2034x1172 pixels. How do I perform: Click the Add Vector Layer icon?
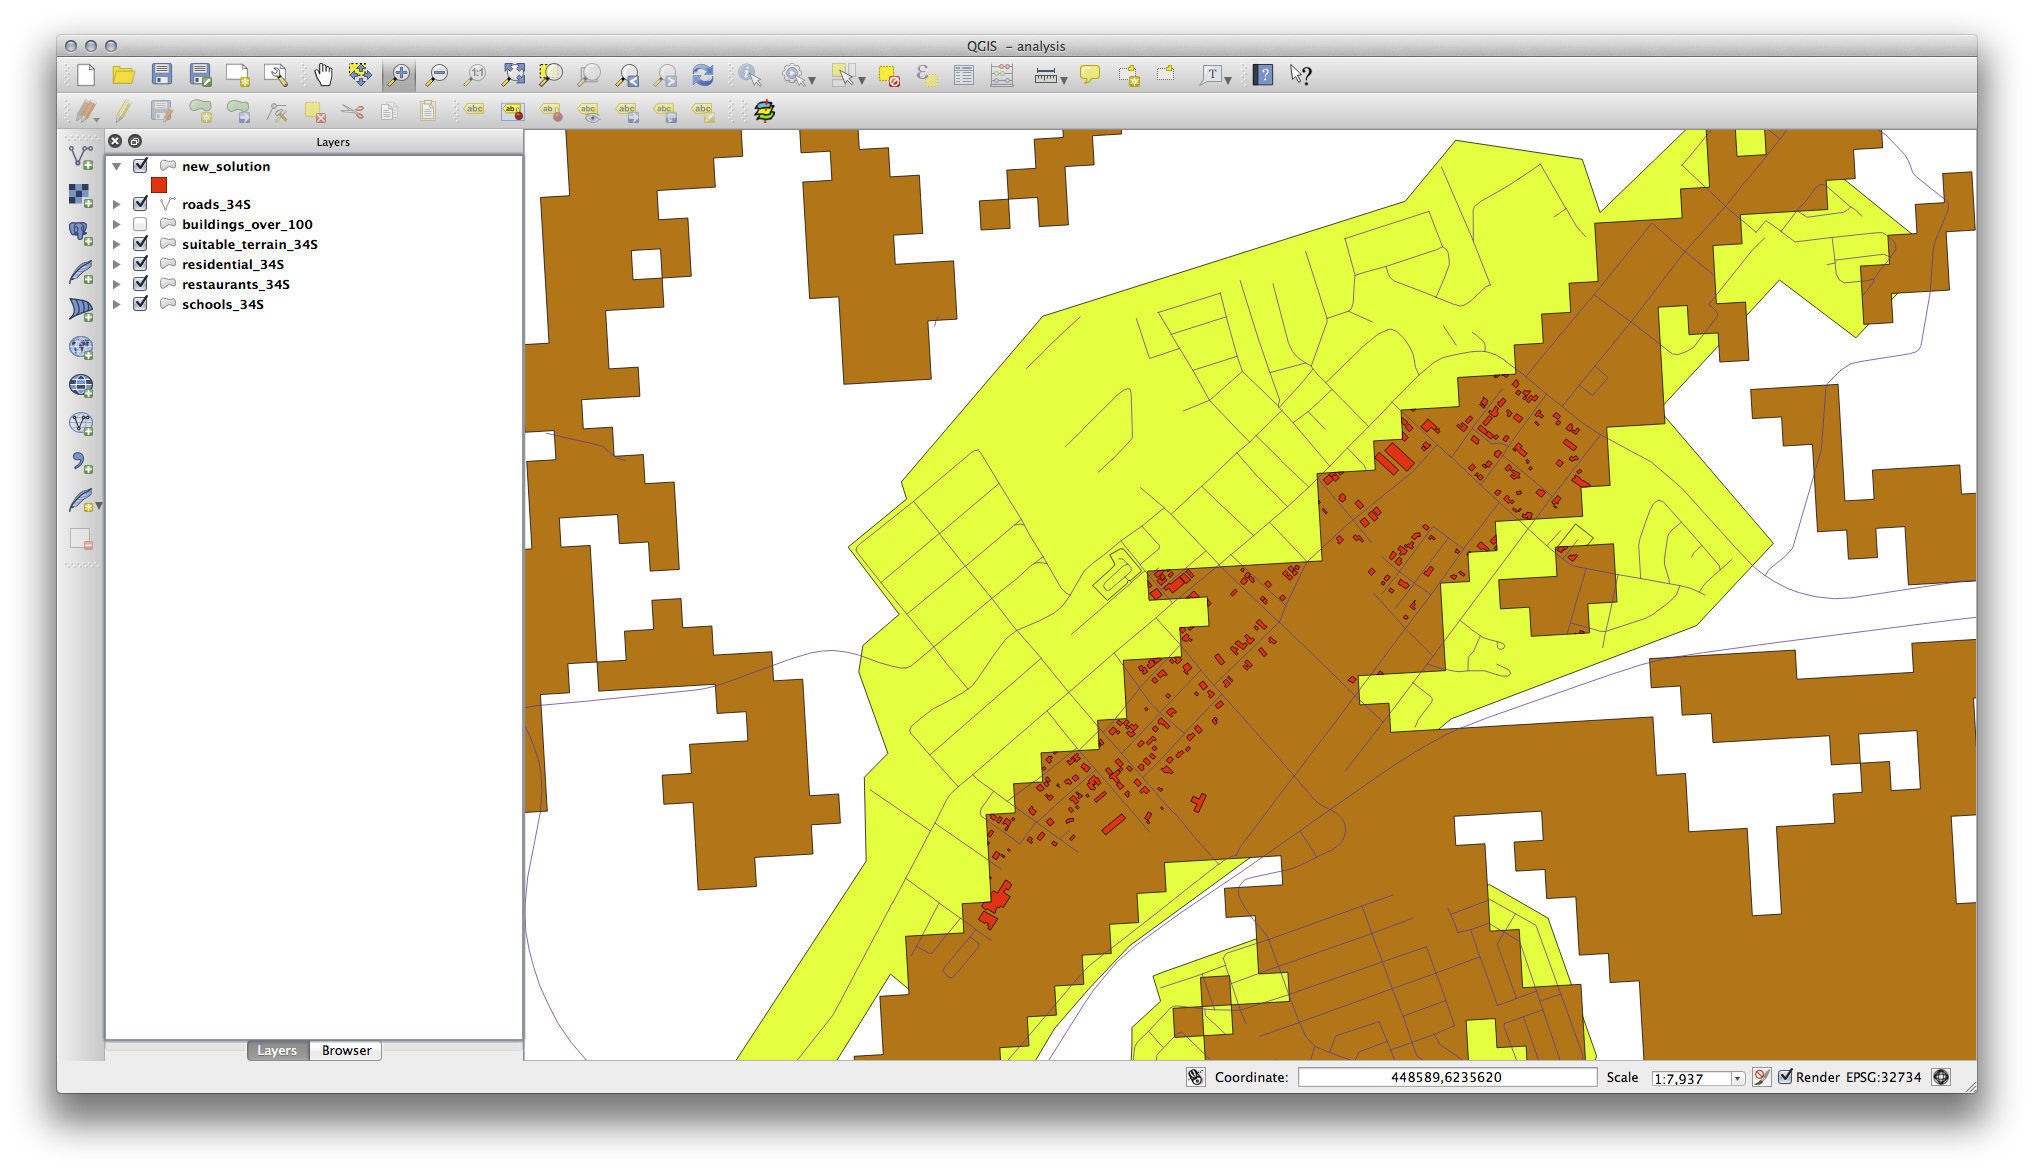pos(81,157)
